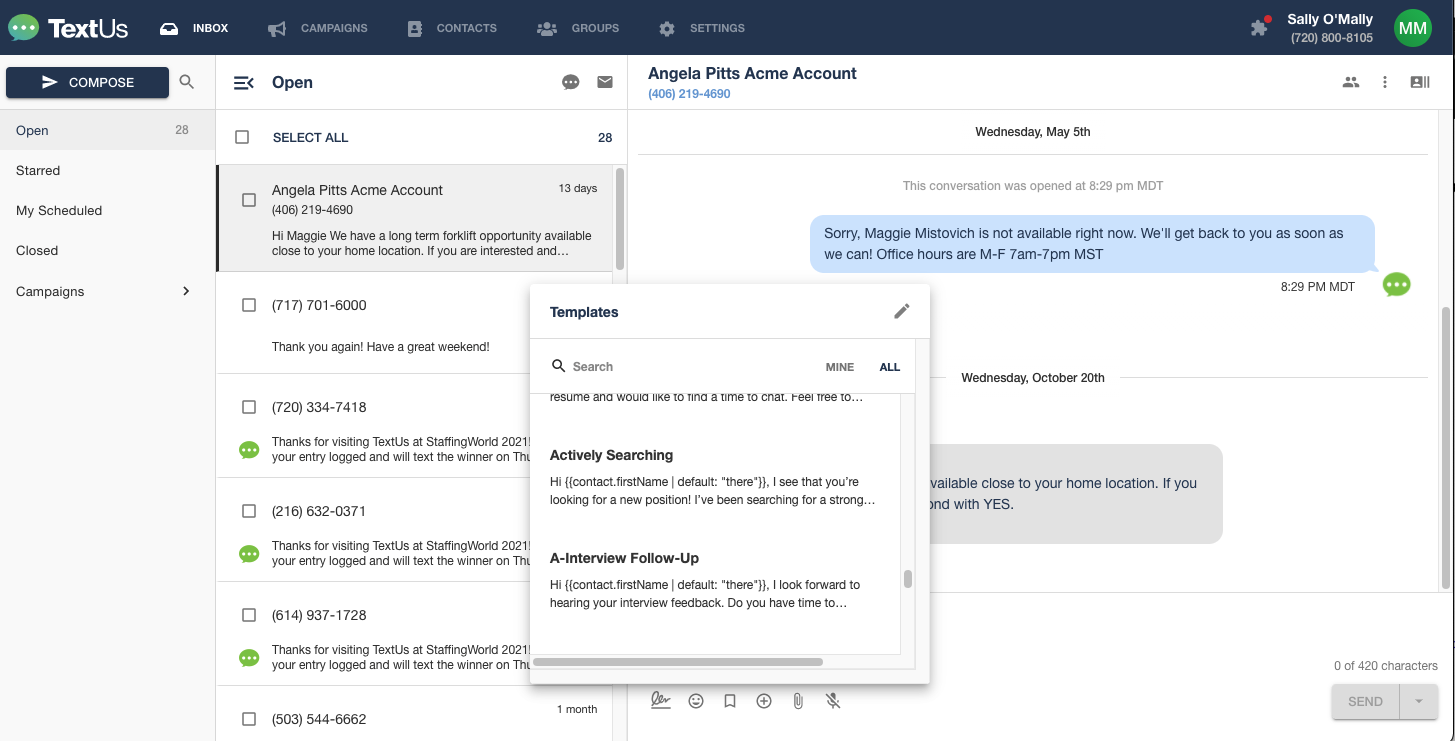This screenshot has width=1455, height=741.
Task: Collapse the sidebar with the menu icon
Action: [x=243, y=83]
